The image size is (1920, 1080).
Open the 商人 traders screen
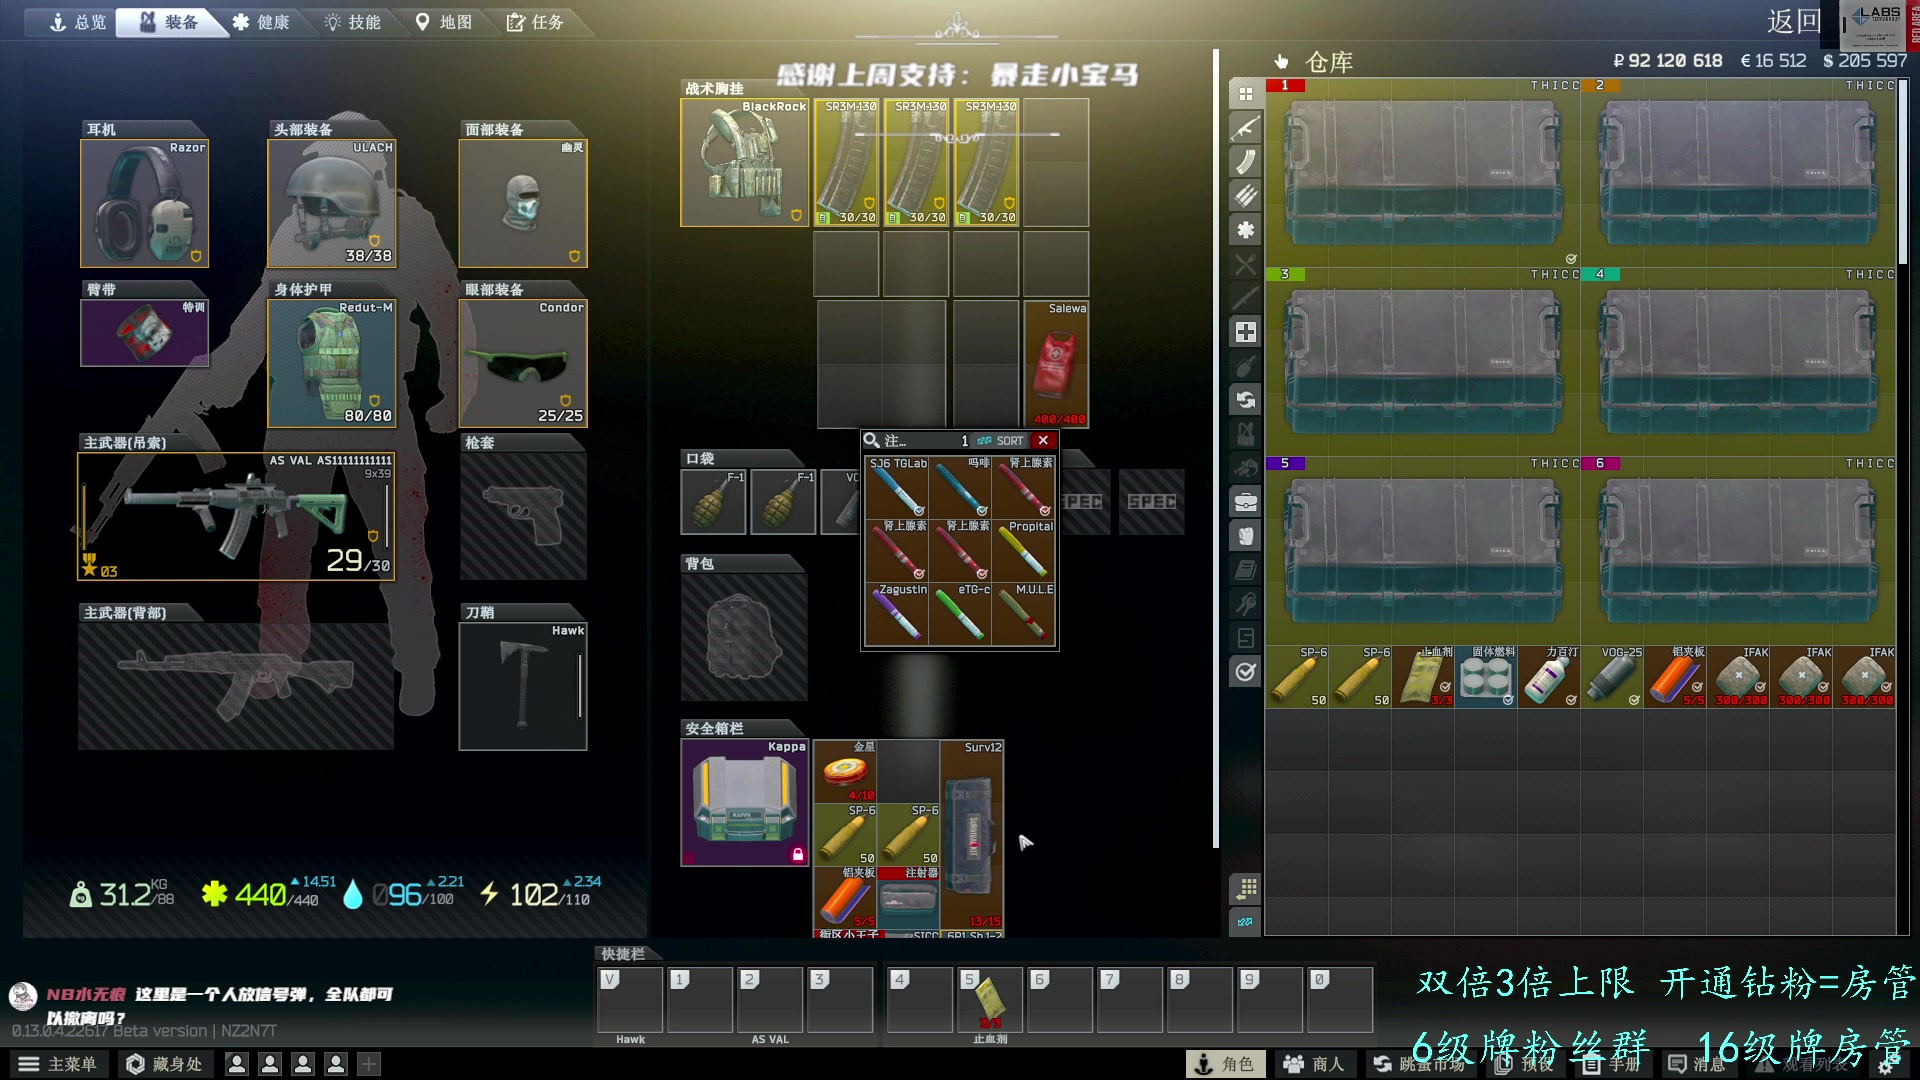click(1314, 1064)
